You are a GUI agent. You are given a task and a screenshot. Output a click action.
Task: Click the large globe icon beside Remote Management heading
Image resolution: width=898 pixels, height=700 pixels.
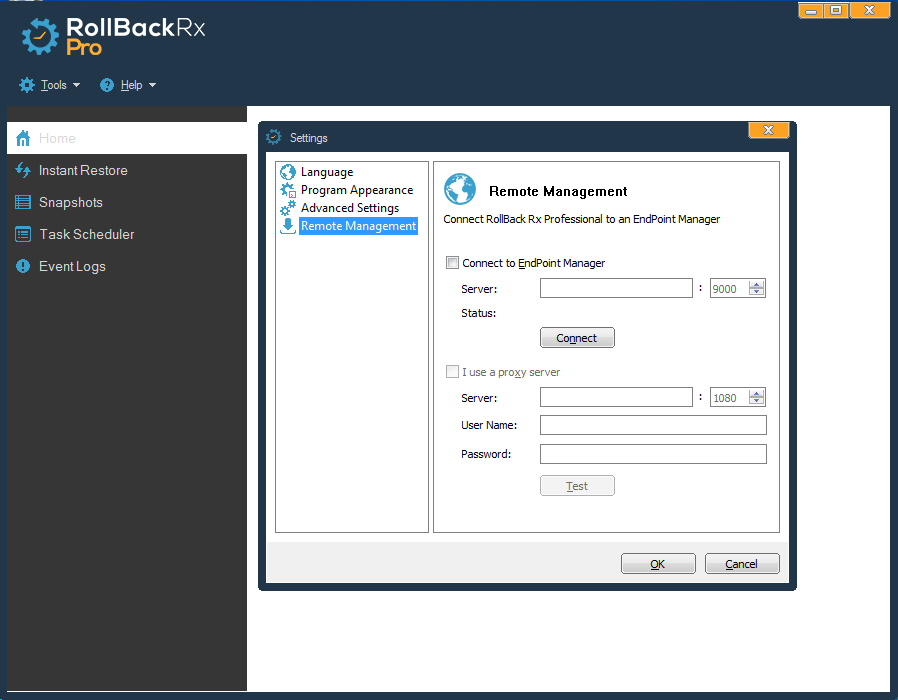[x=460, y=190]
